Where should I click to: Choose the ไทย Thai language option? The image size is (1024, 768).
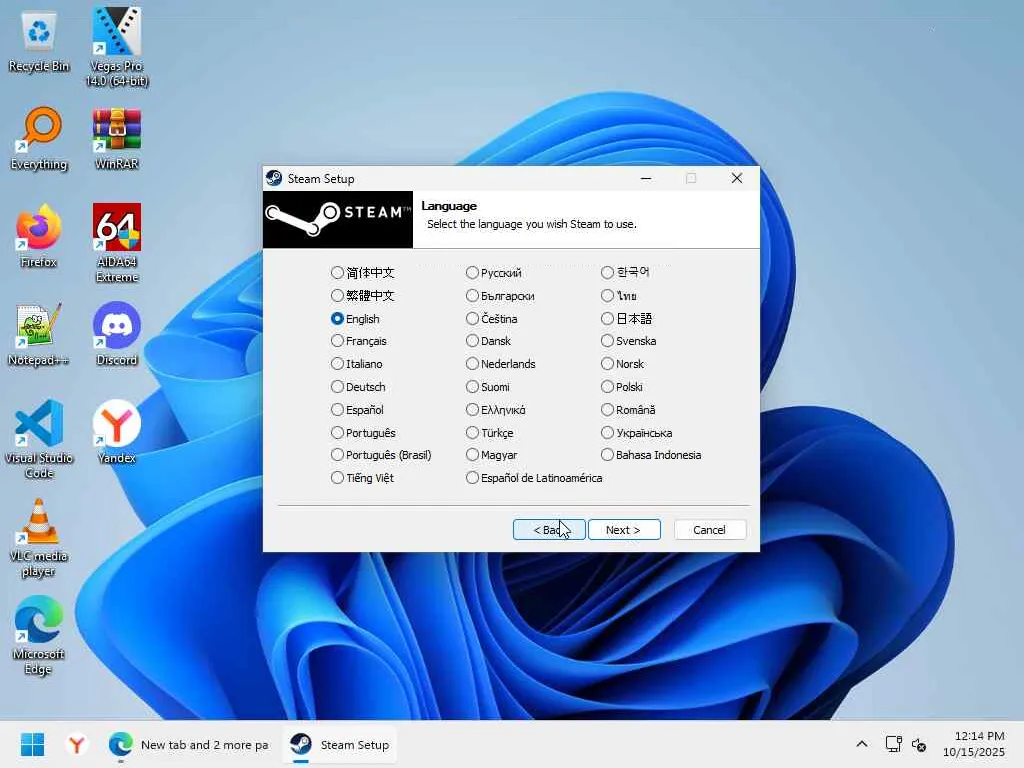click(619, 295)
